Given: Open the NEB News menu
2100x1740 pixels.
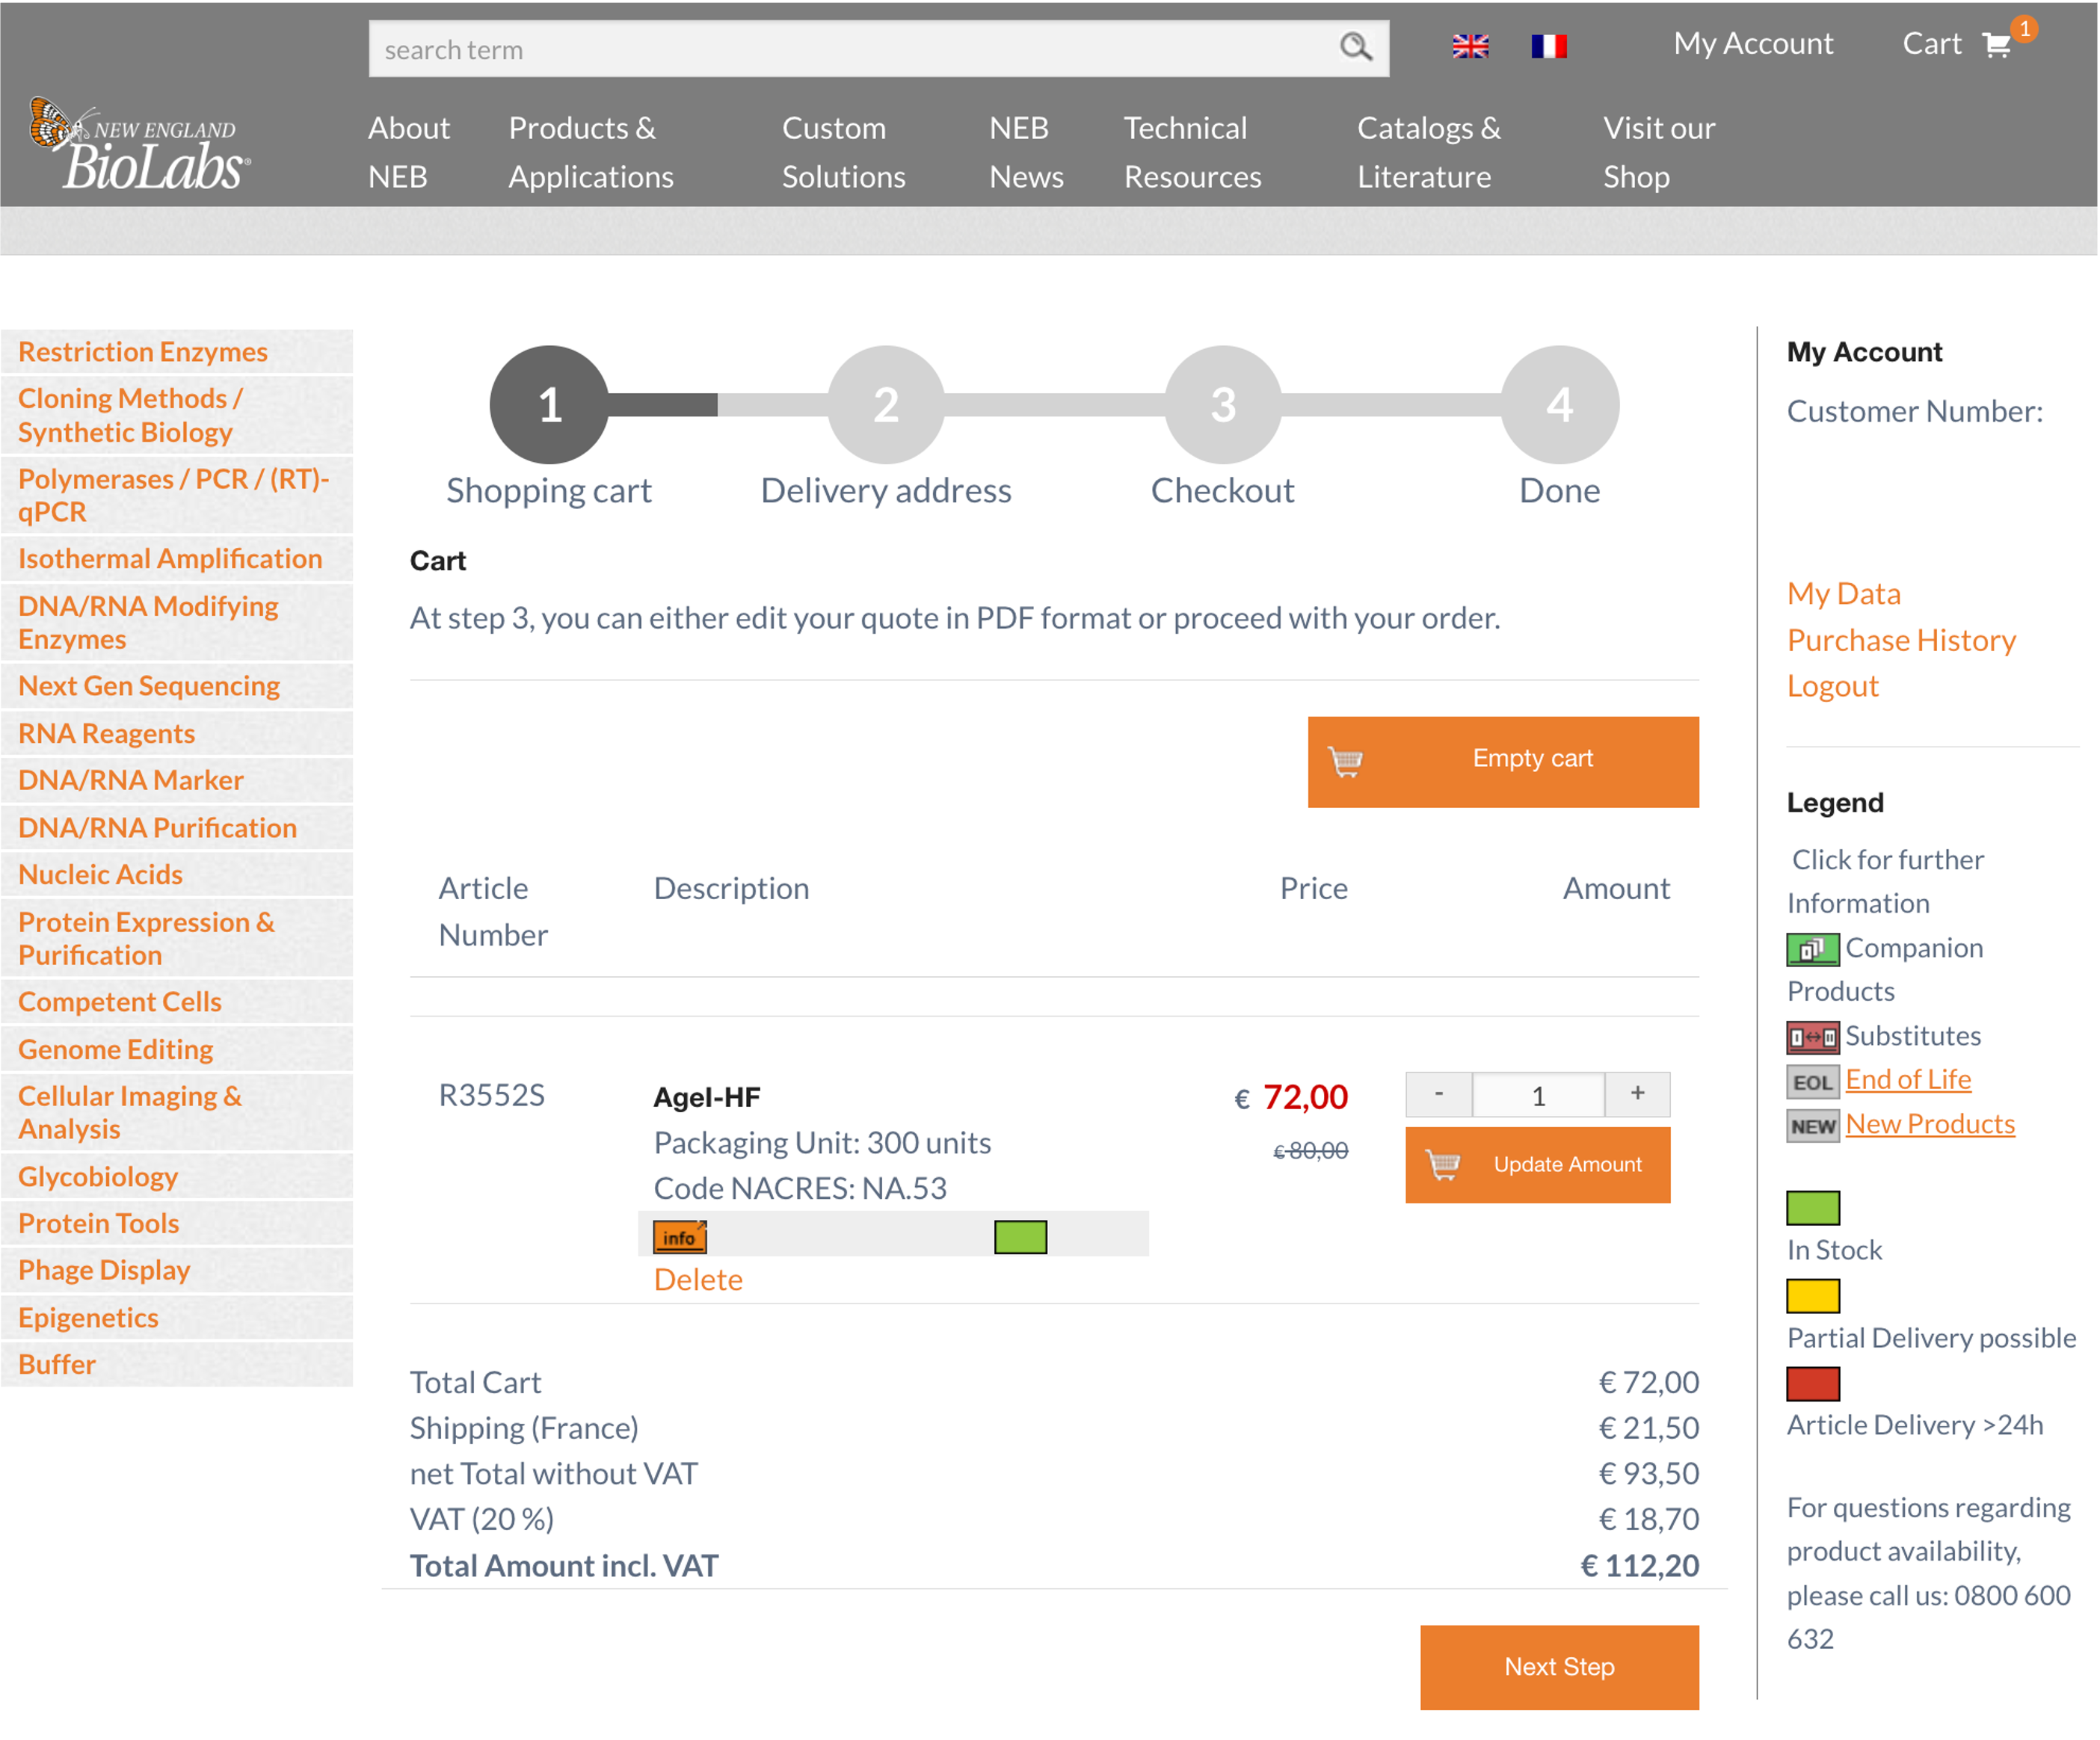Looking at the screenshot, I should click(1026, 152).
